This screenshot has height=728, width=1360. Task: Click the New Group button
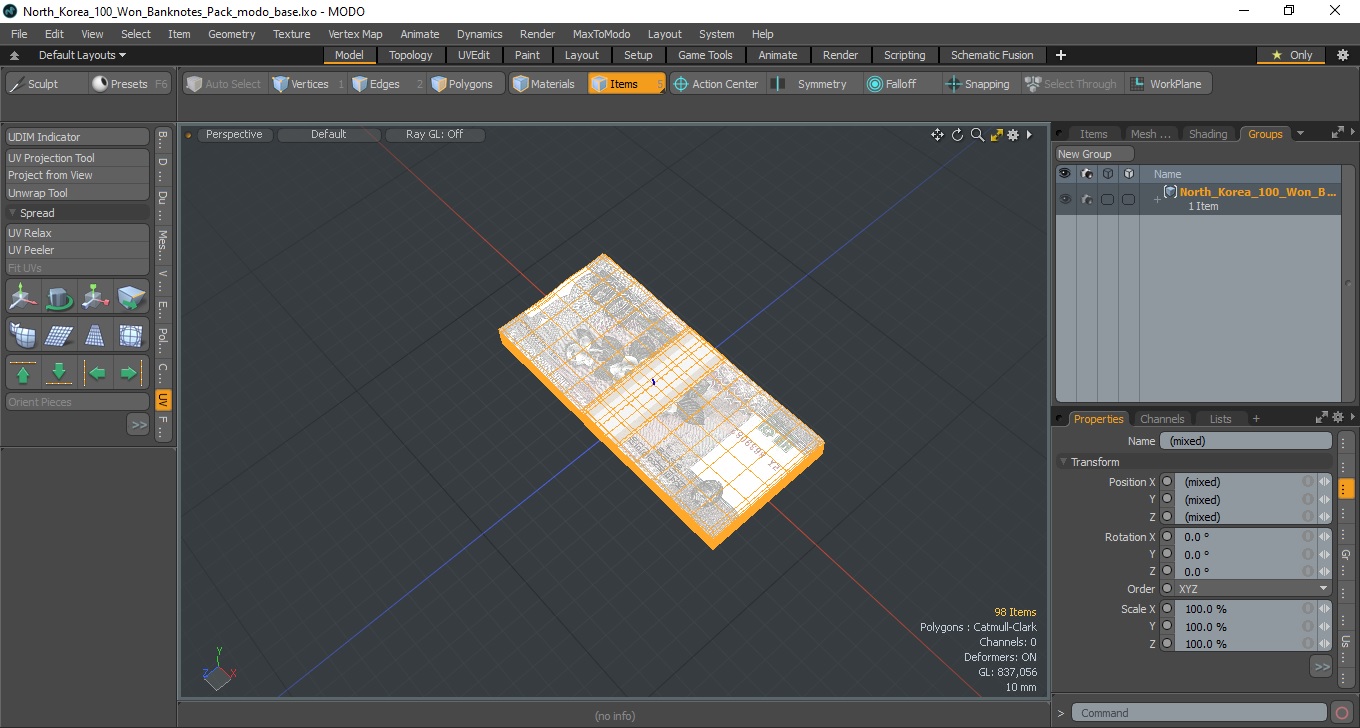click(1095, 154)
